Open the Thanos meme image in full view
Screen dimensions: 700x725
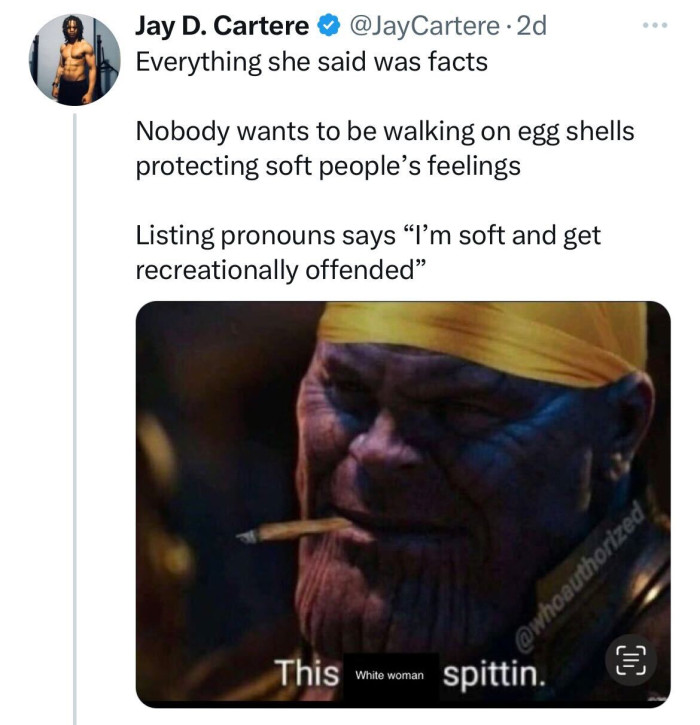403,504
